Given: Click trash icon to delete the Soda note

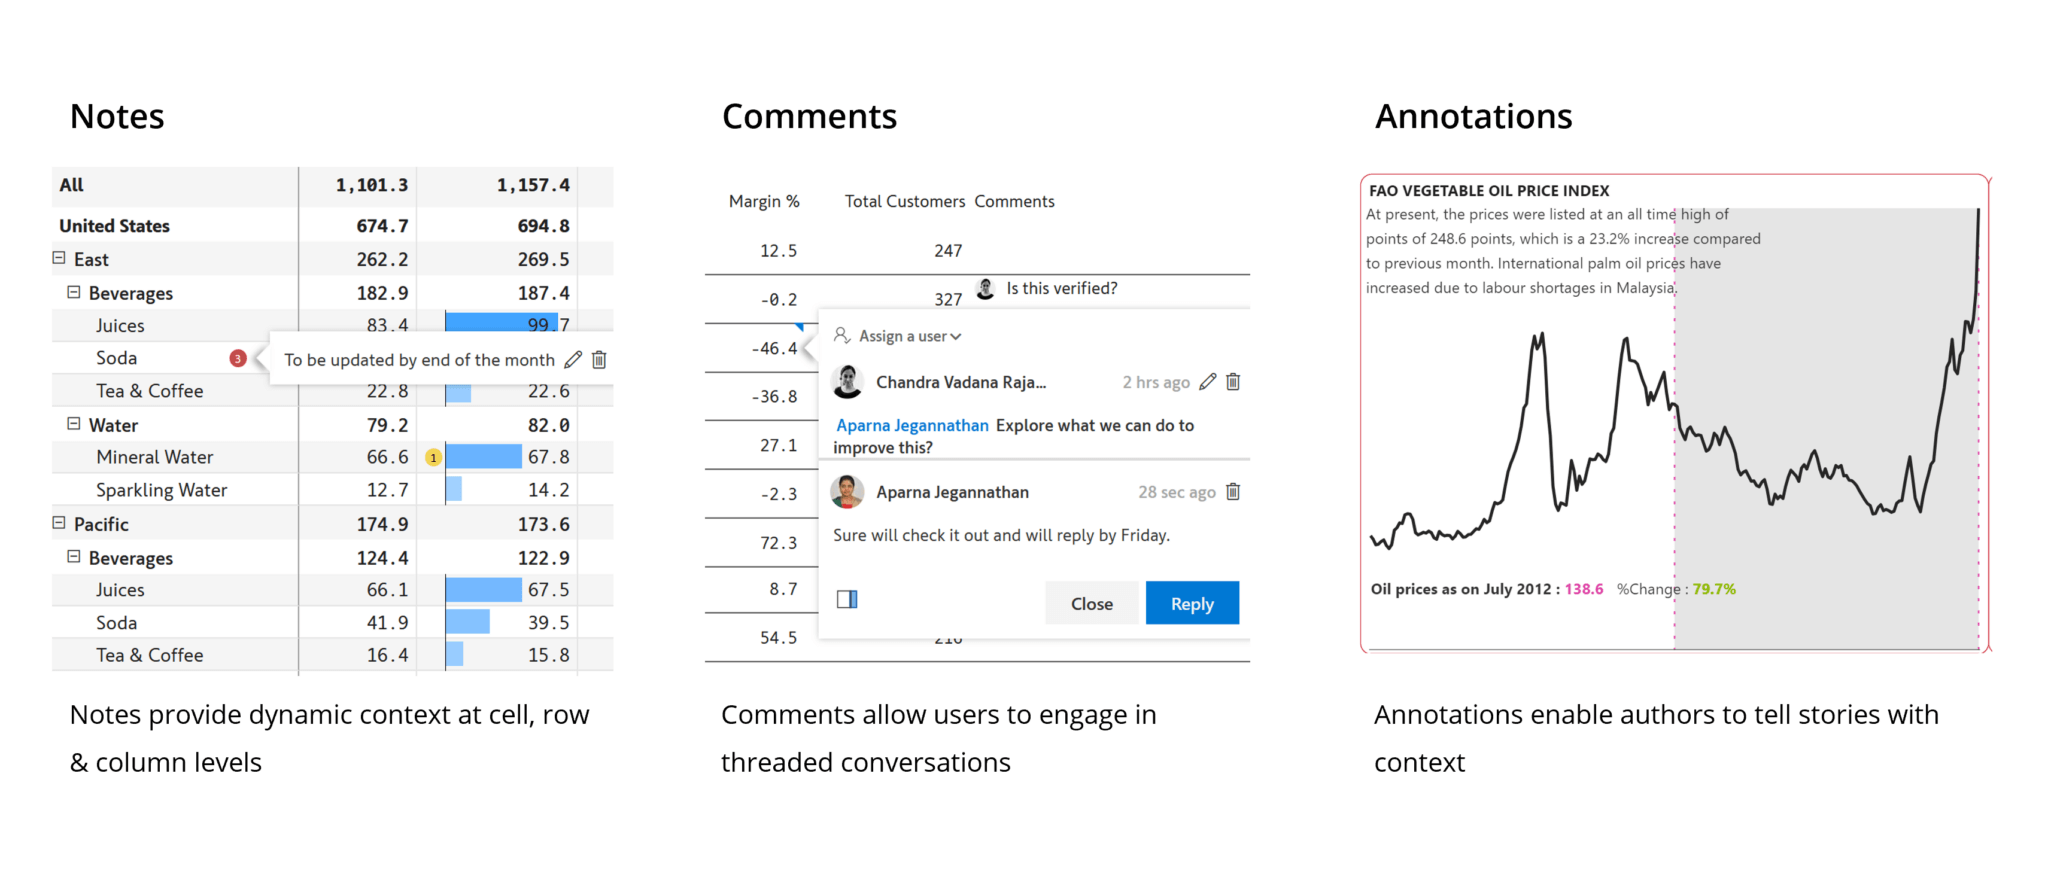Looking at the screenshot, I should [x=599, y=359].
